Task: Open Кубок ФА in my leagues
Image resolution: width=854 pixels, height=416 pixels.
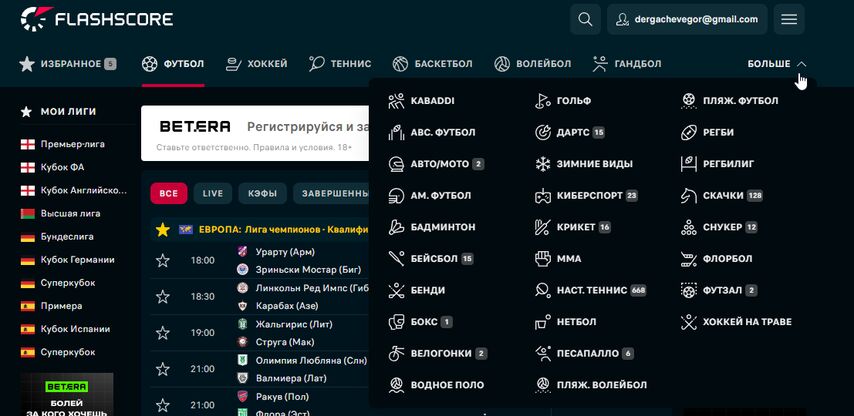Action: pos(62,167)
